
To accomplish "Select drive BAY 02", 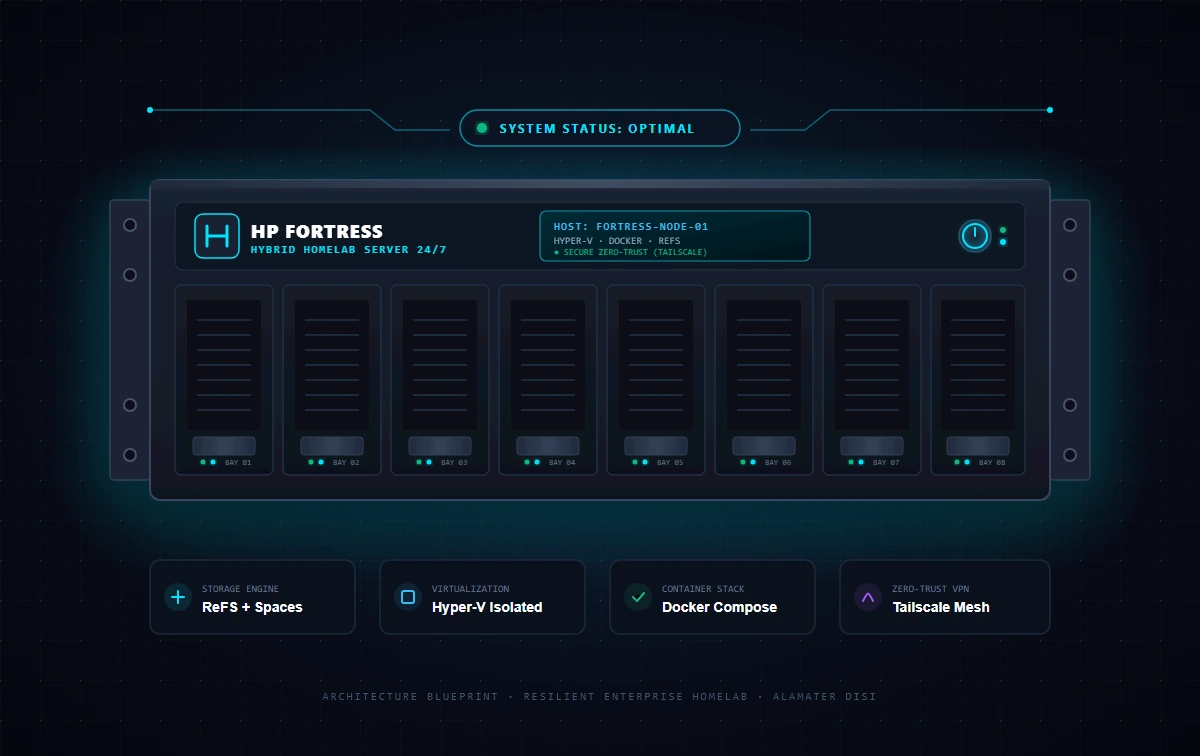I will 332,380.
